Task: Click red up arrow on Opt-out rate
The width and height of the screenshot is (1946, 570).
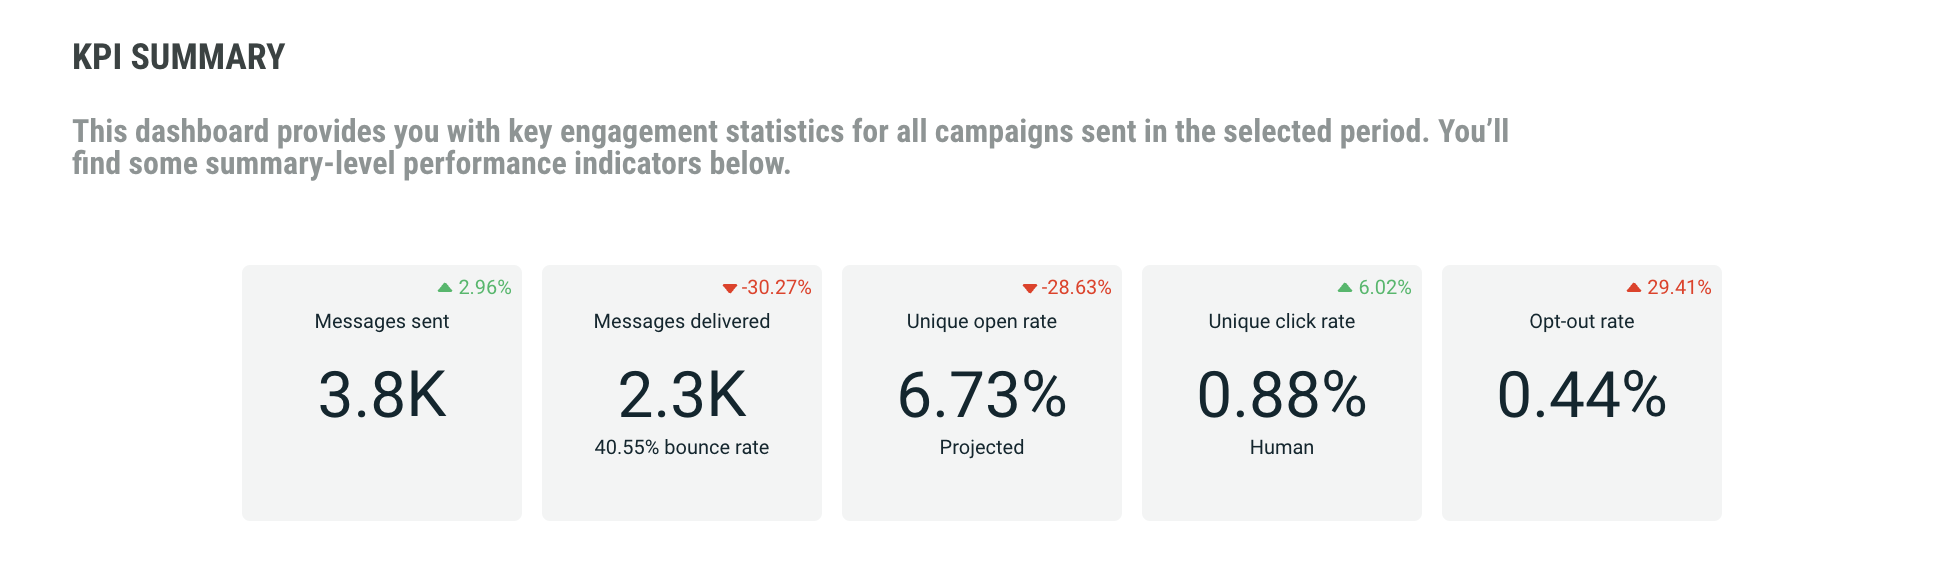Action: [1634, 288]
